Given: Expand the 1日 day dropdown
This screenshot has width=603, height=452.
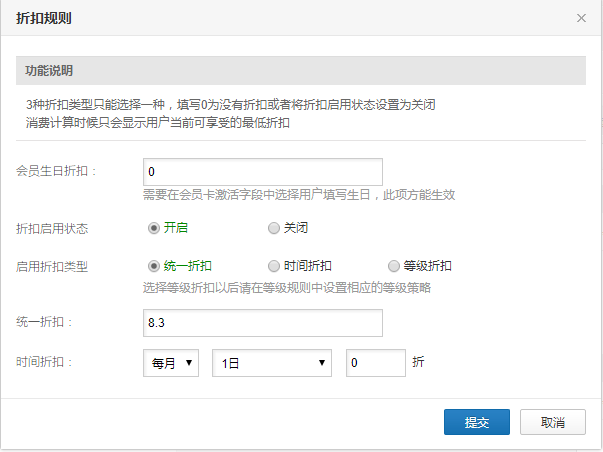Looking at the screenshot, I should 271,363.
